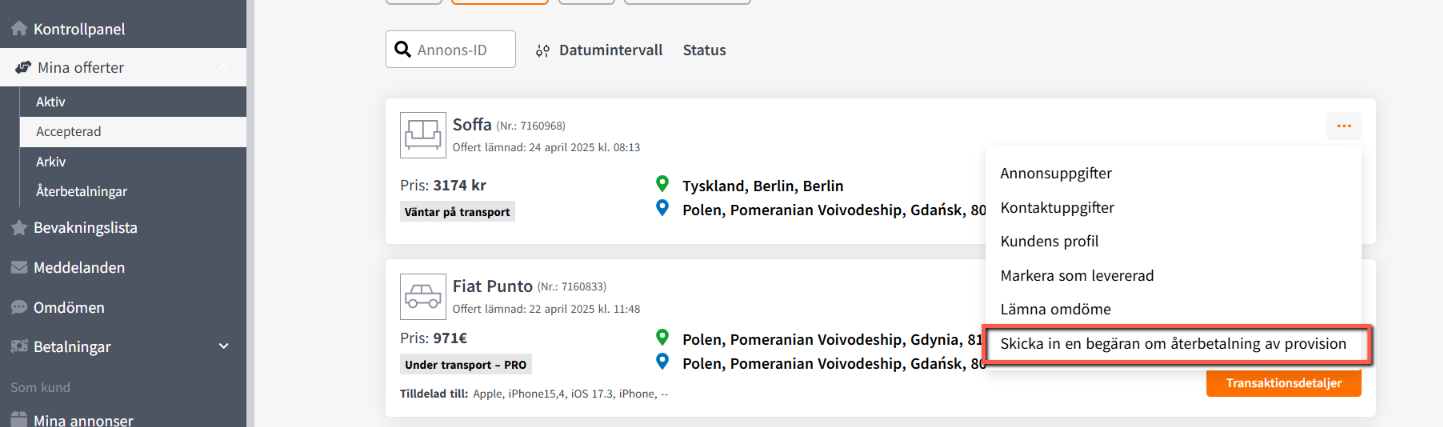Image resolution: width=1443 pixels, height=427 pixels.
Task: Choose Skicka in en begäran om återbetalning
Action: (1174, 343)
